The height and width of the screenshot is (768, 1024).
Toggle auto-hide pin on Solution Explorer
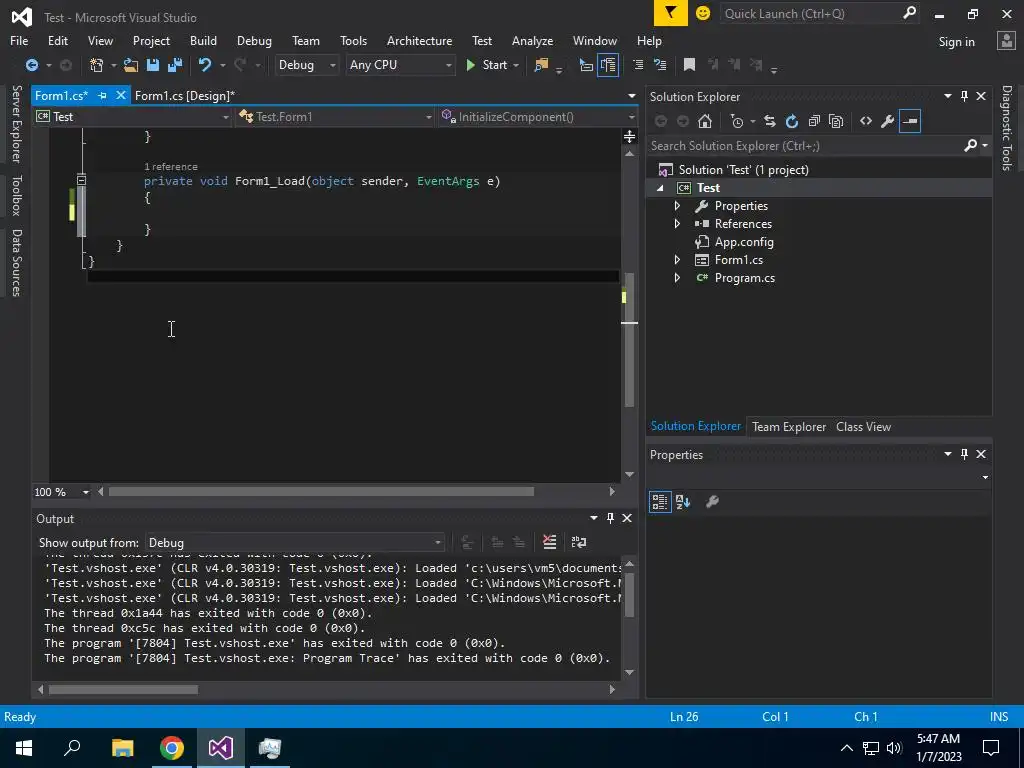pyautogui.click(x=964, y=96)
